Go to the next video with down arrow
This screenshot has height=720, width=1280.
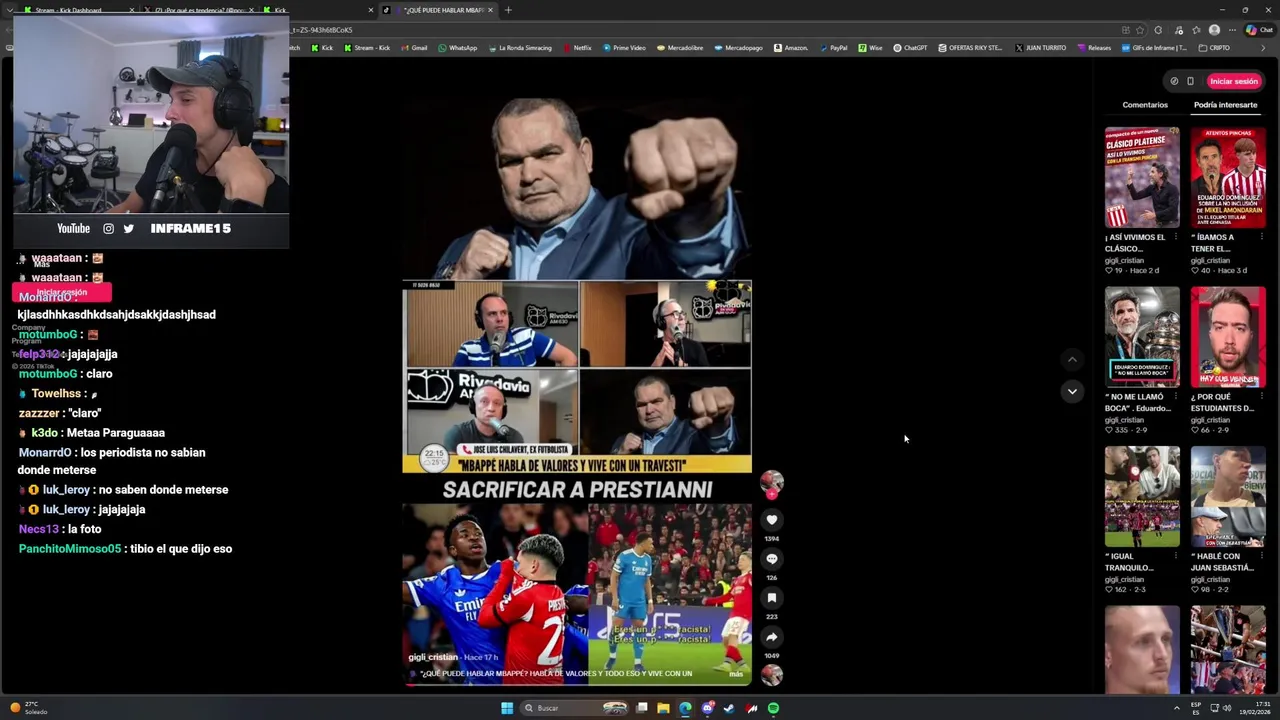pos(1072,391)
